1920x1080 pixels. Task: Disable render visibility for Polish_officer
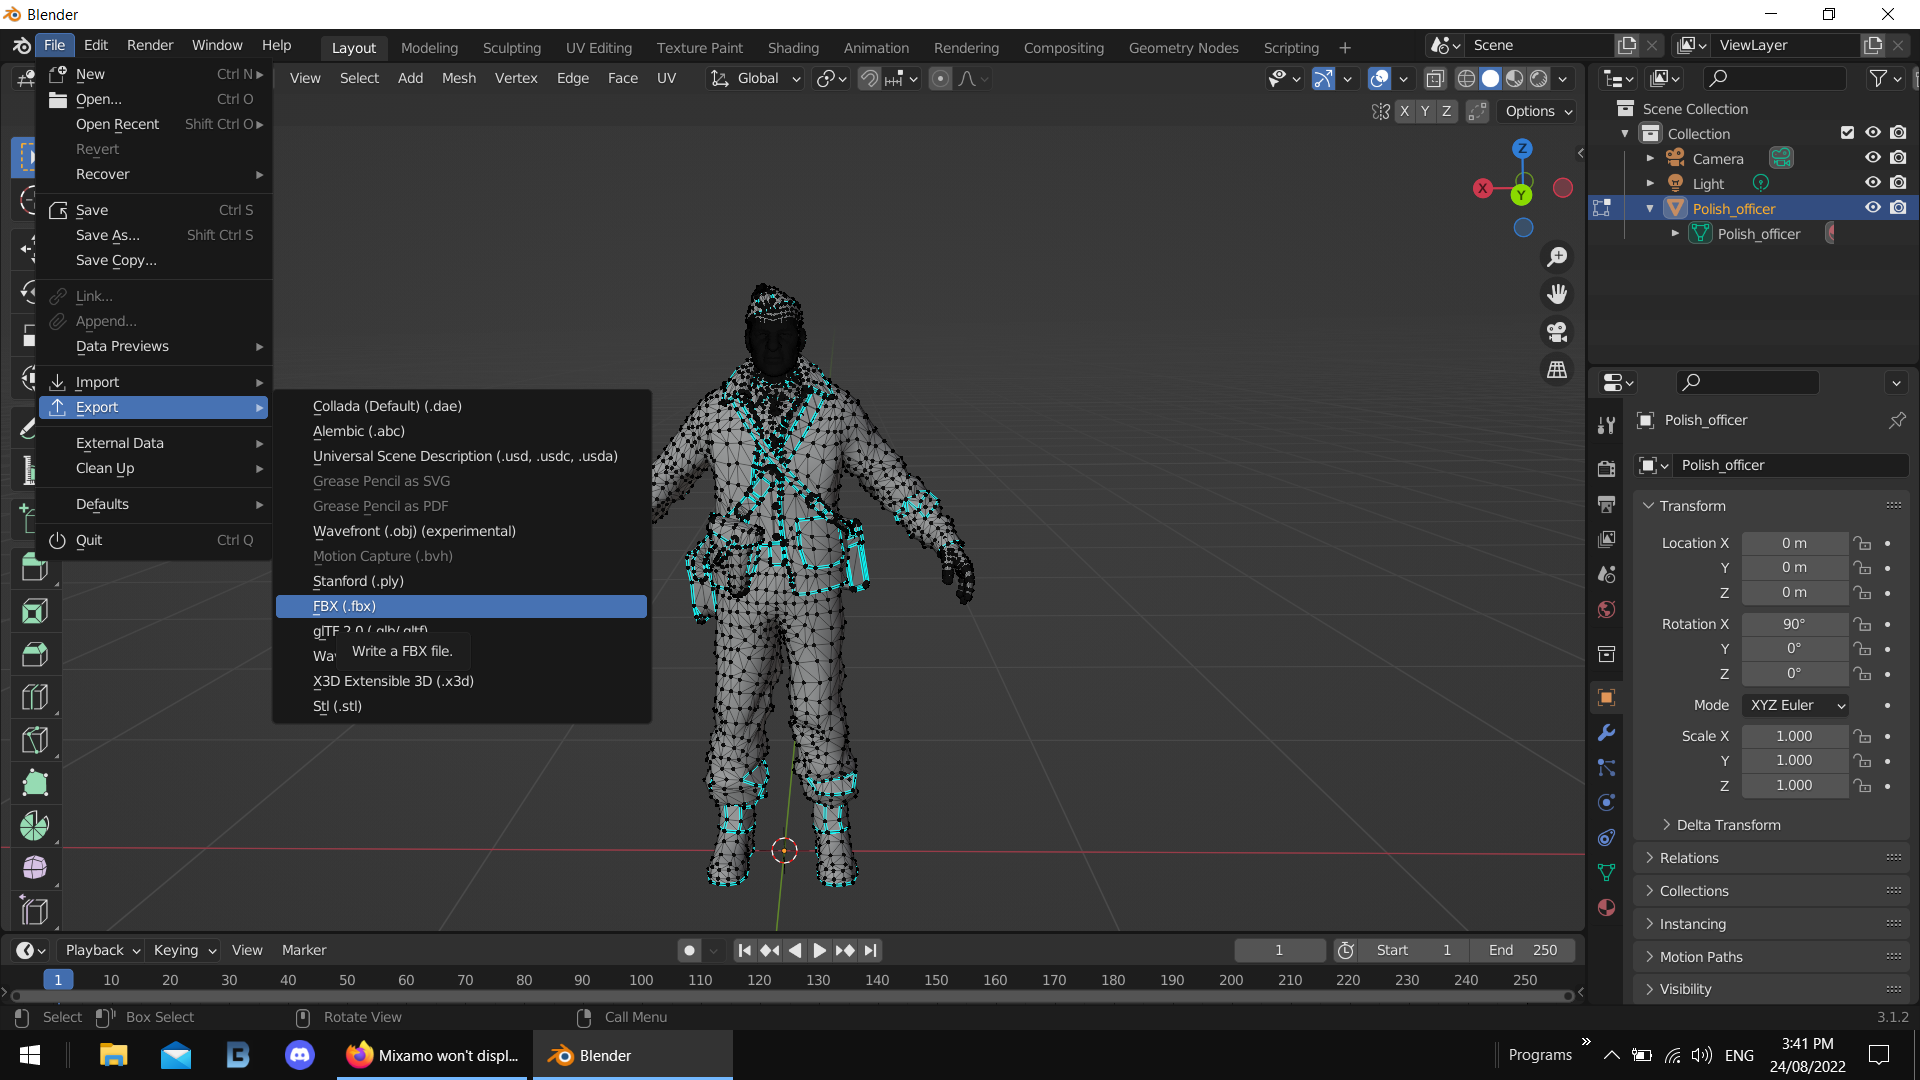pos(1899,207)
